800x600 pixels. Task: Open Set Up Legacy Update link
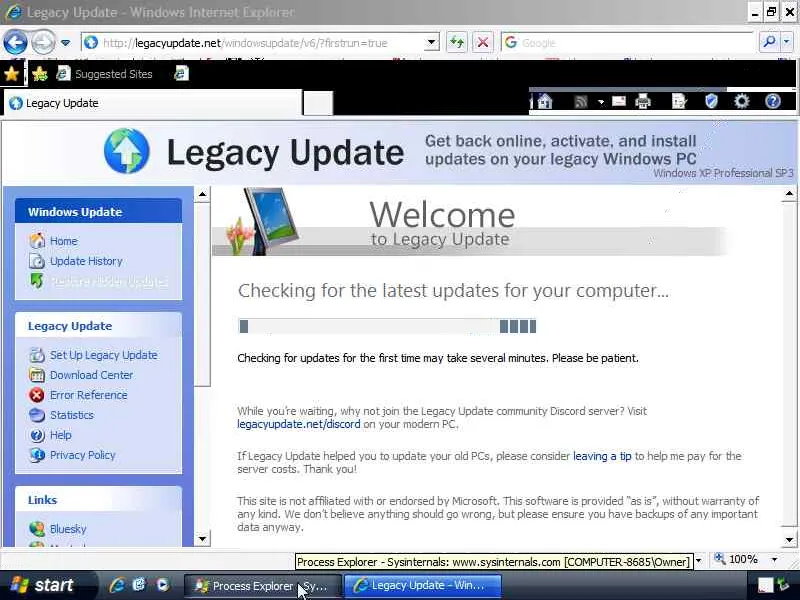(104, 355)
